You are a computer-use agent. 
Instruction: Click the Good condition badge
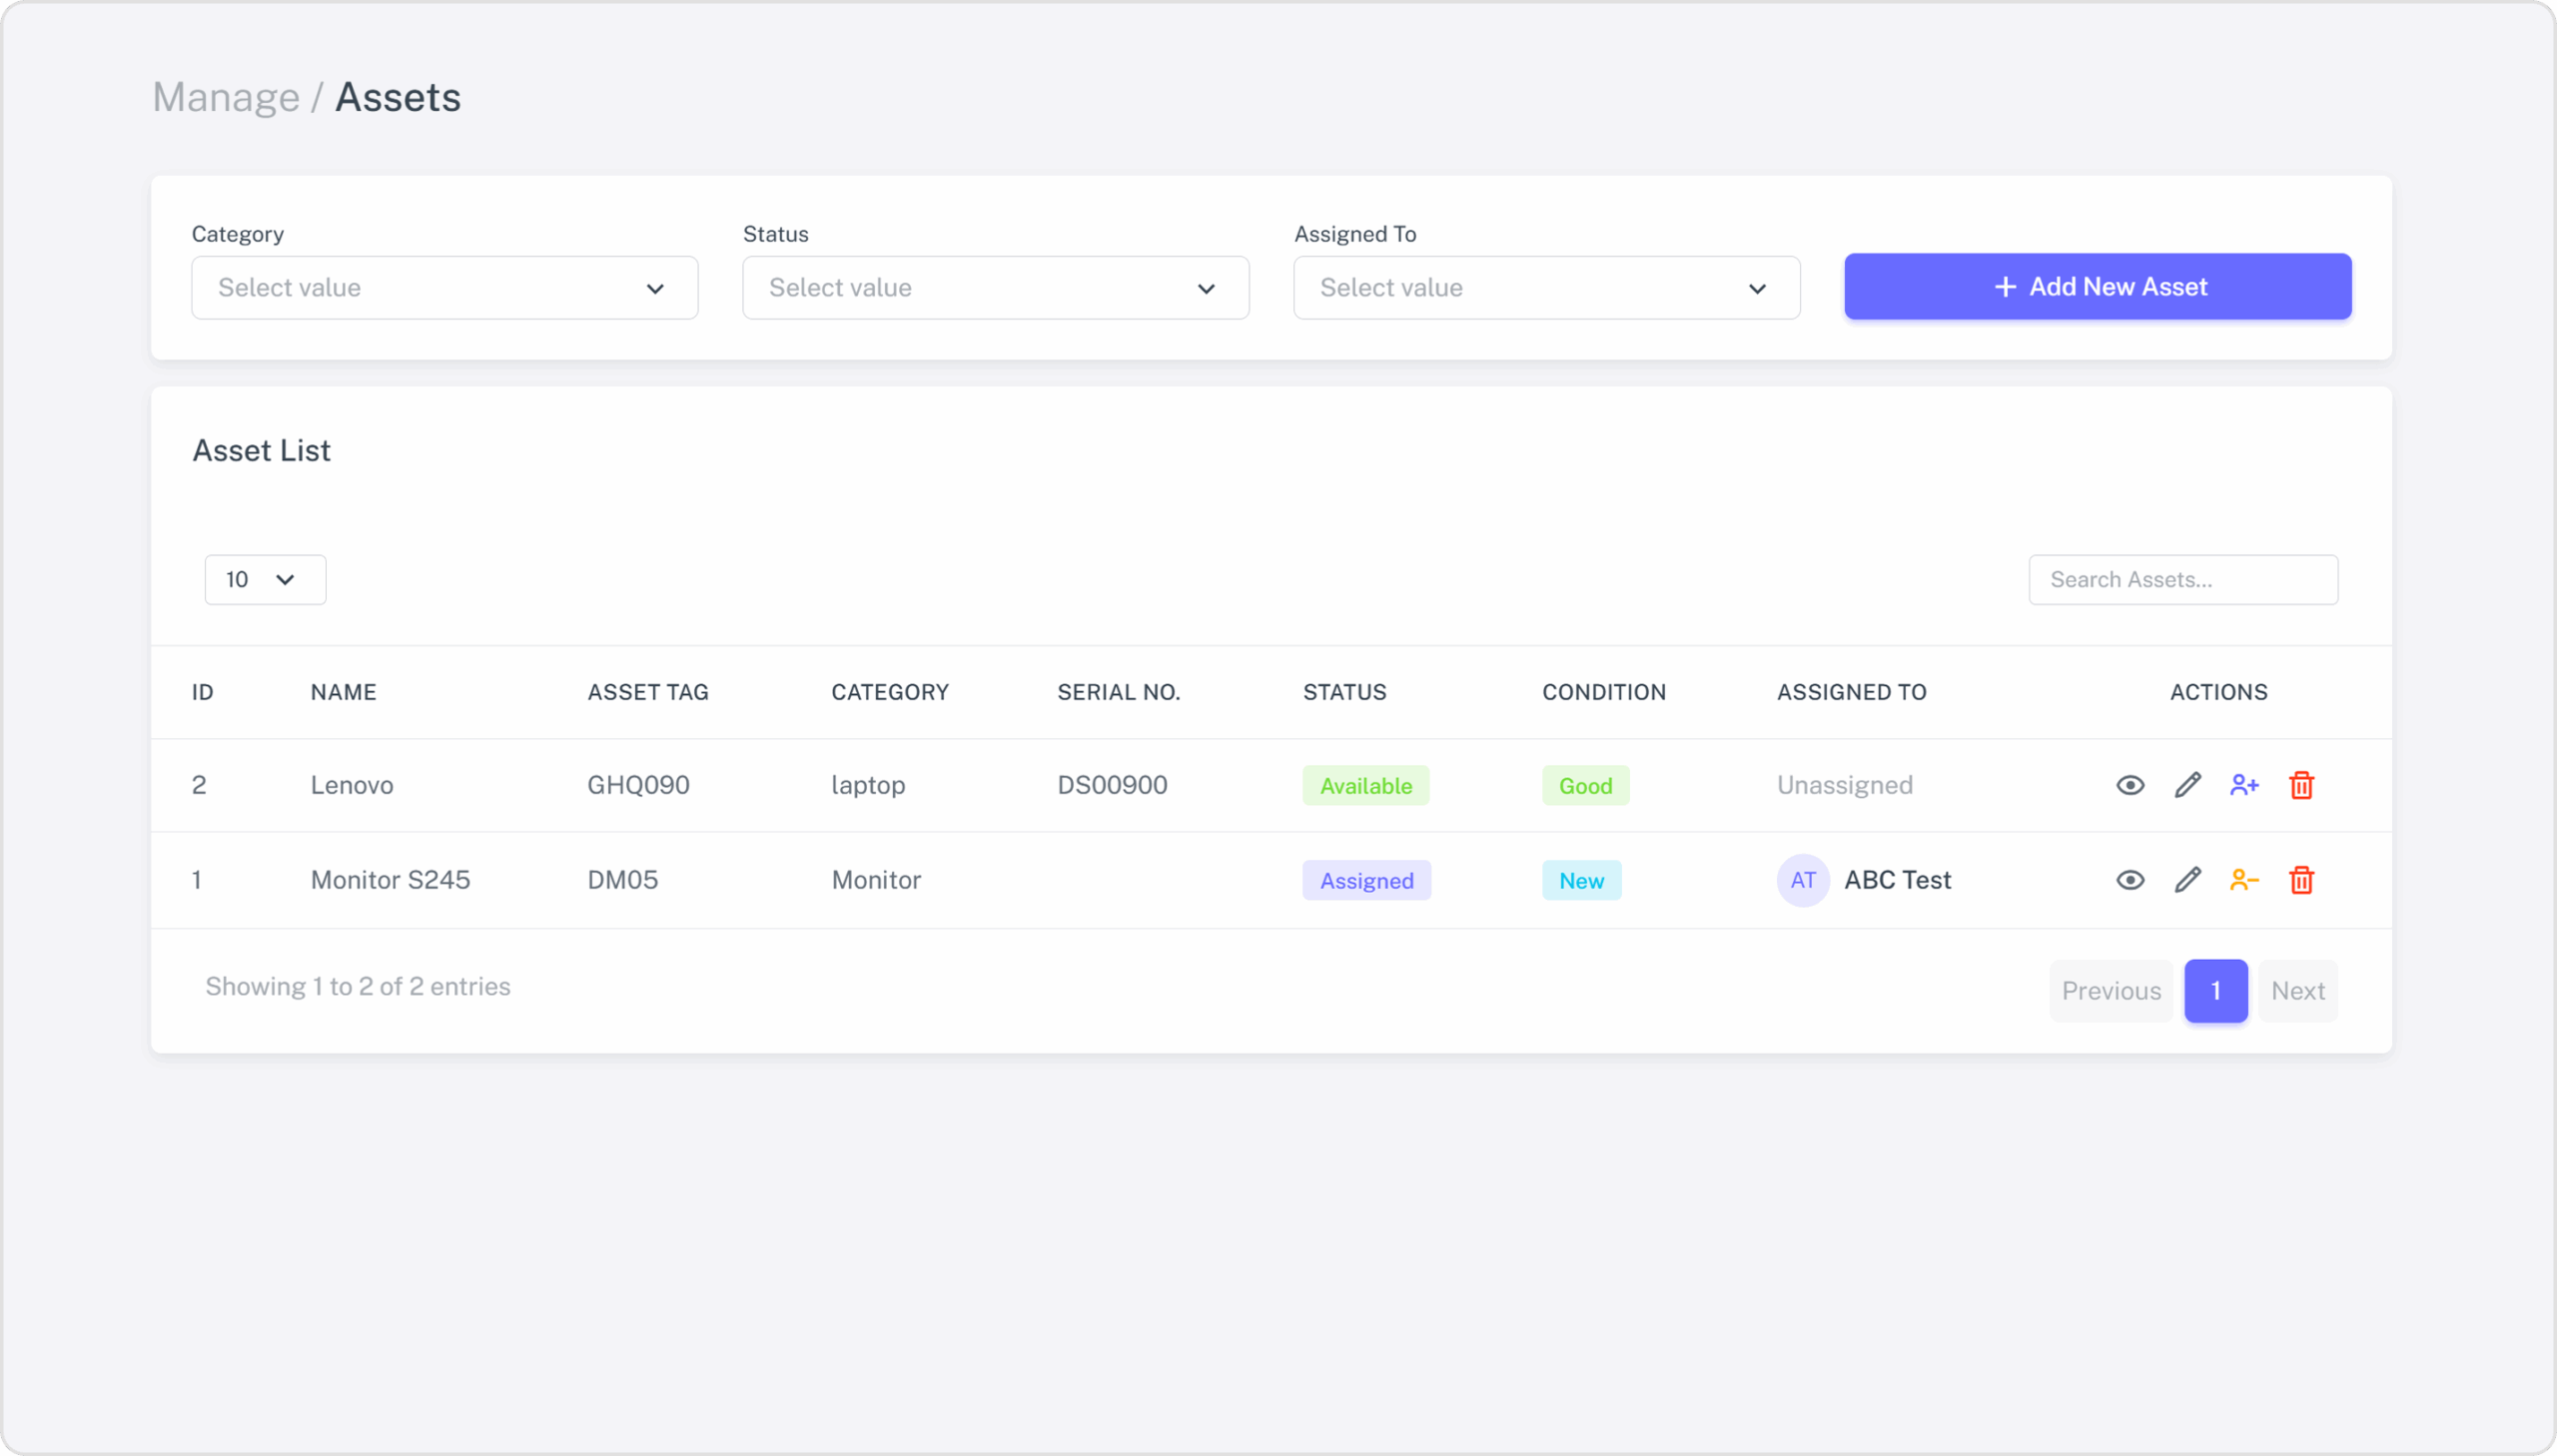point(1586,786)
